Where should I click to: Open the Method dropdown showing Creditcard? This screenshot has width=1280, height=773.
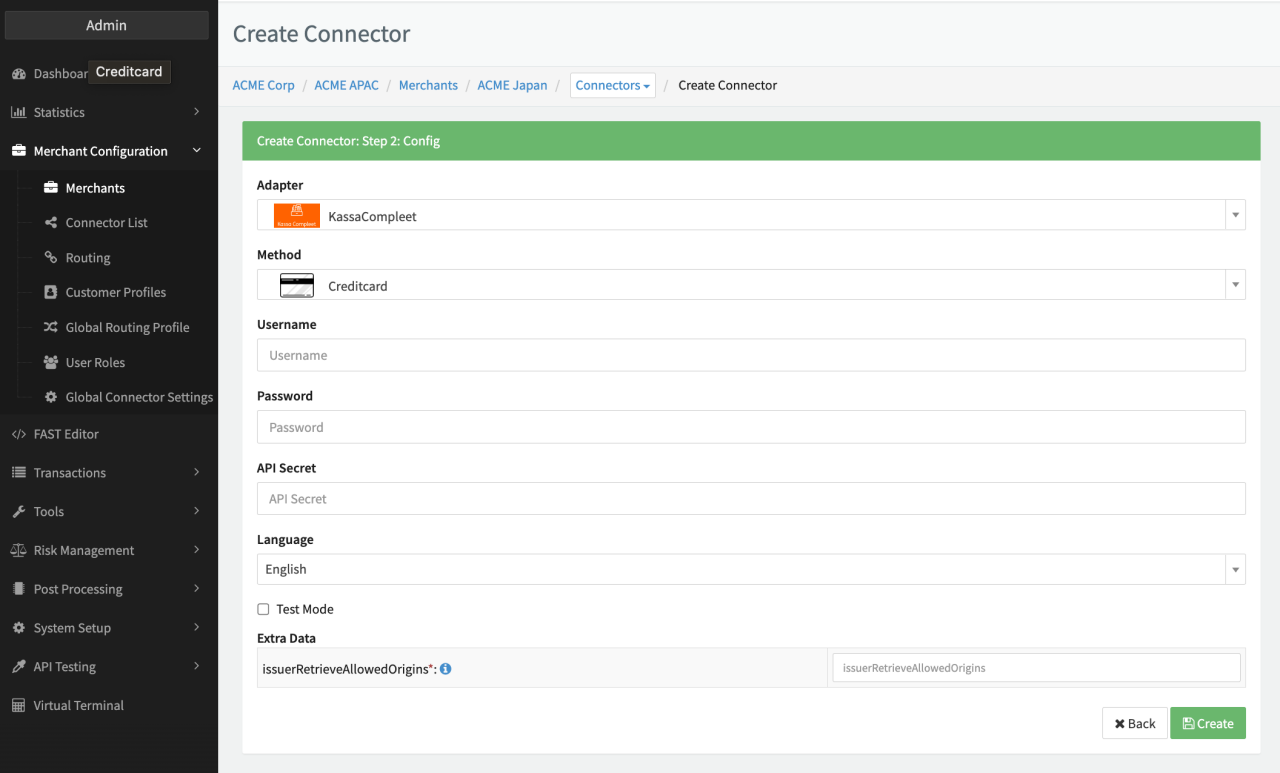pyautogui.click(x=750, y=286)
